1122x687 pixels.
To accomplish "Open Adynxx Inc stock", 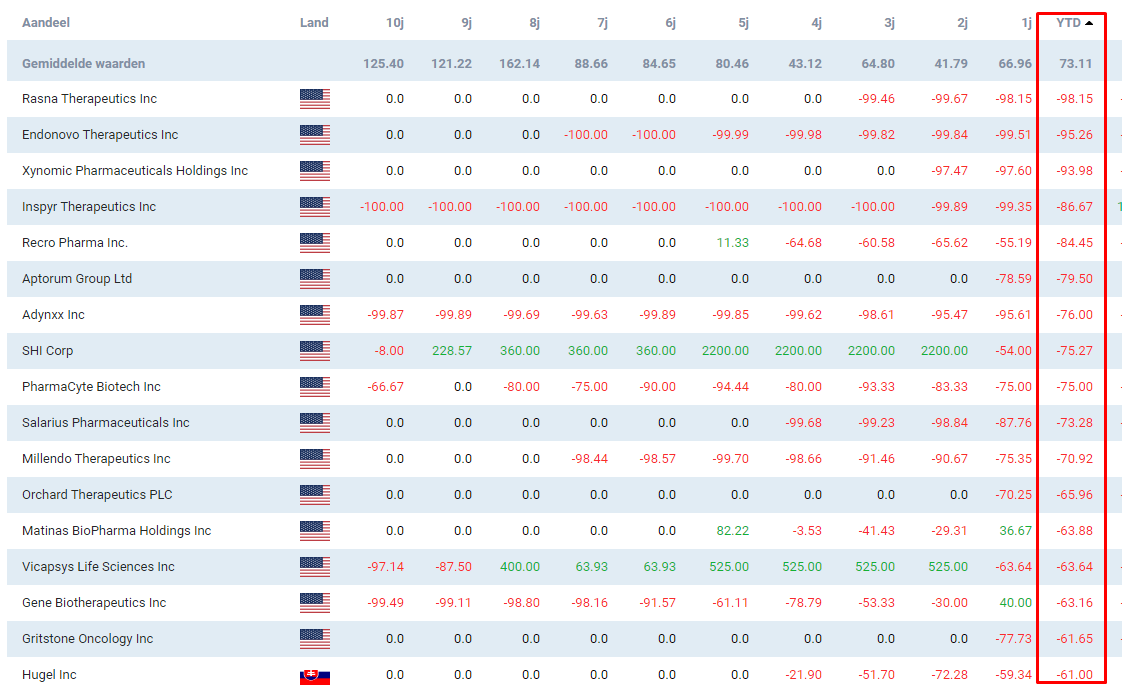I will pos(53,315).
